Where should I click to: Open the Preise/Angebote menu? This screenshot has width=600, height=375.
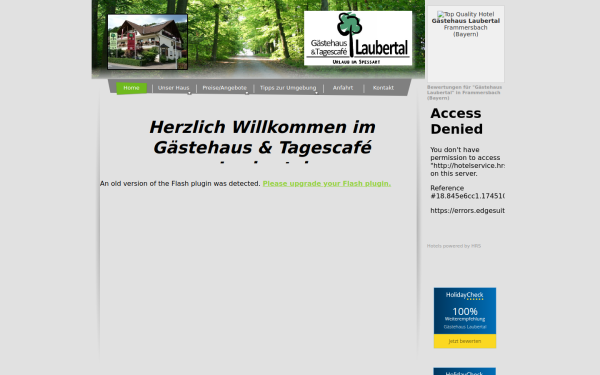[x=225, y=88]
